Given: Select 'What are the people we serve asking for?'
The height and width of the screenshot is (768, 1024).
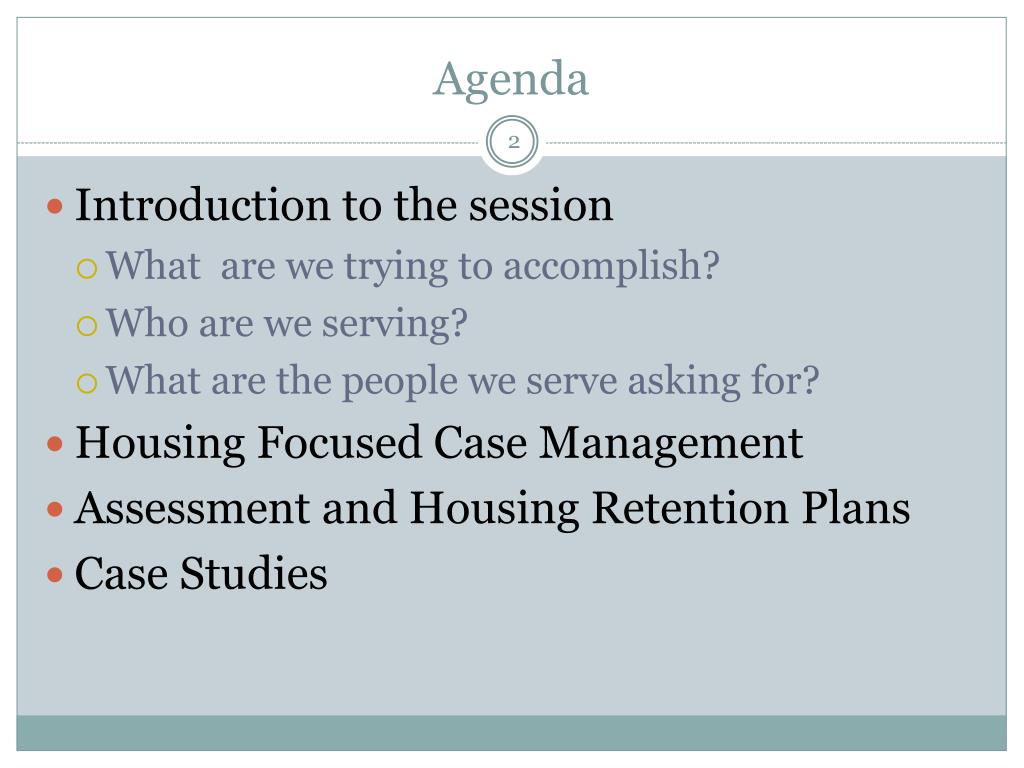Looking at the screenshot, I should point(462,381).
